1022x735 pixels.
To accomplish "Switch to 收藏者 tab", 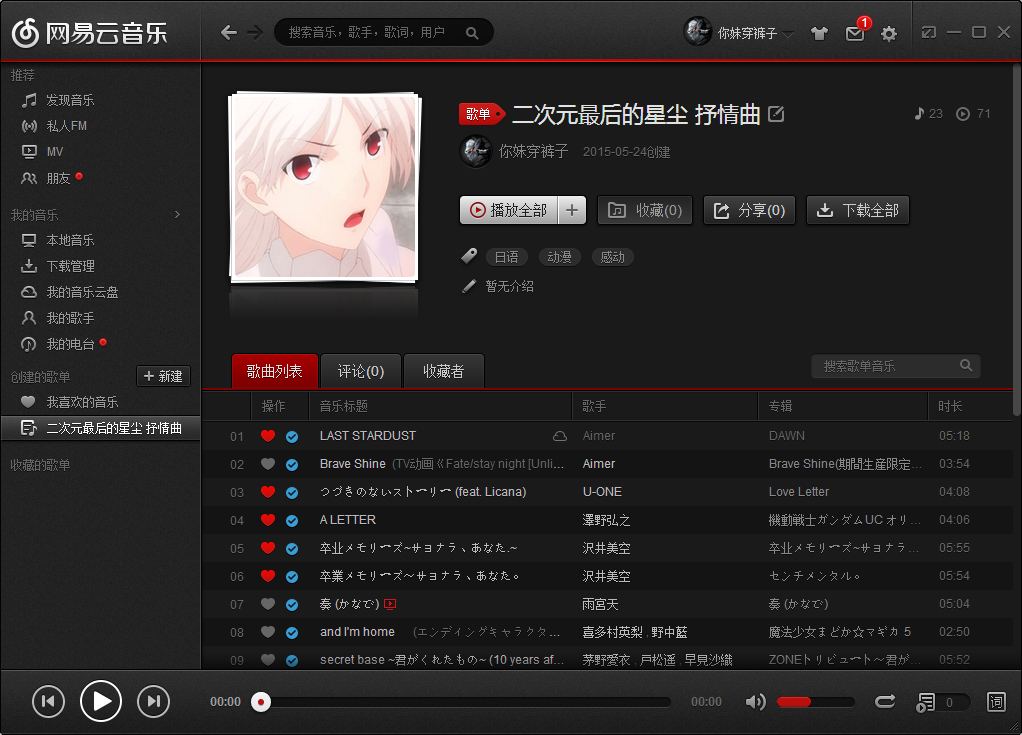I will pyautogui.click(x=444, y=371).
